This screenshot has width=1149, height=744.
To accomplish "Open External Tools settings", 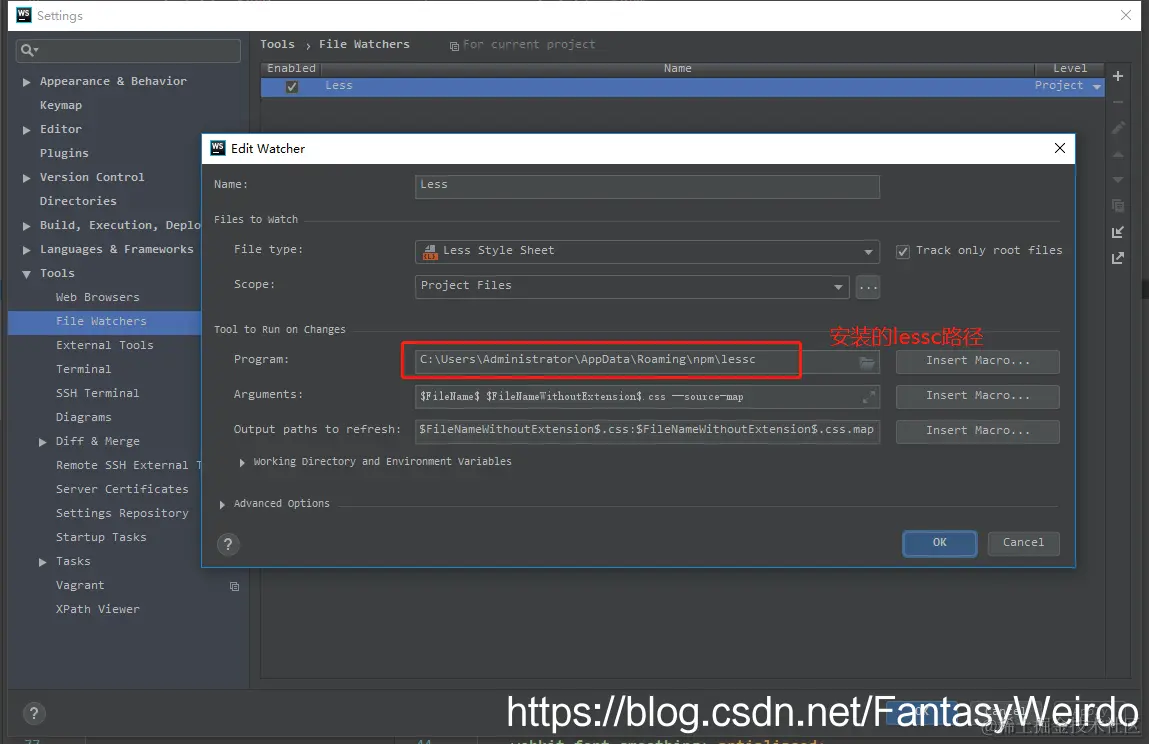I will pos(105,345).
